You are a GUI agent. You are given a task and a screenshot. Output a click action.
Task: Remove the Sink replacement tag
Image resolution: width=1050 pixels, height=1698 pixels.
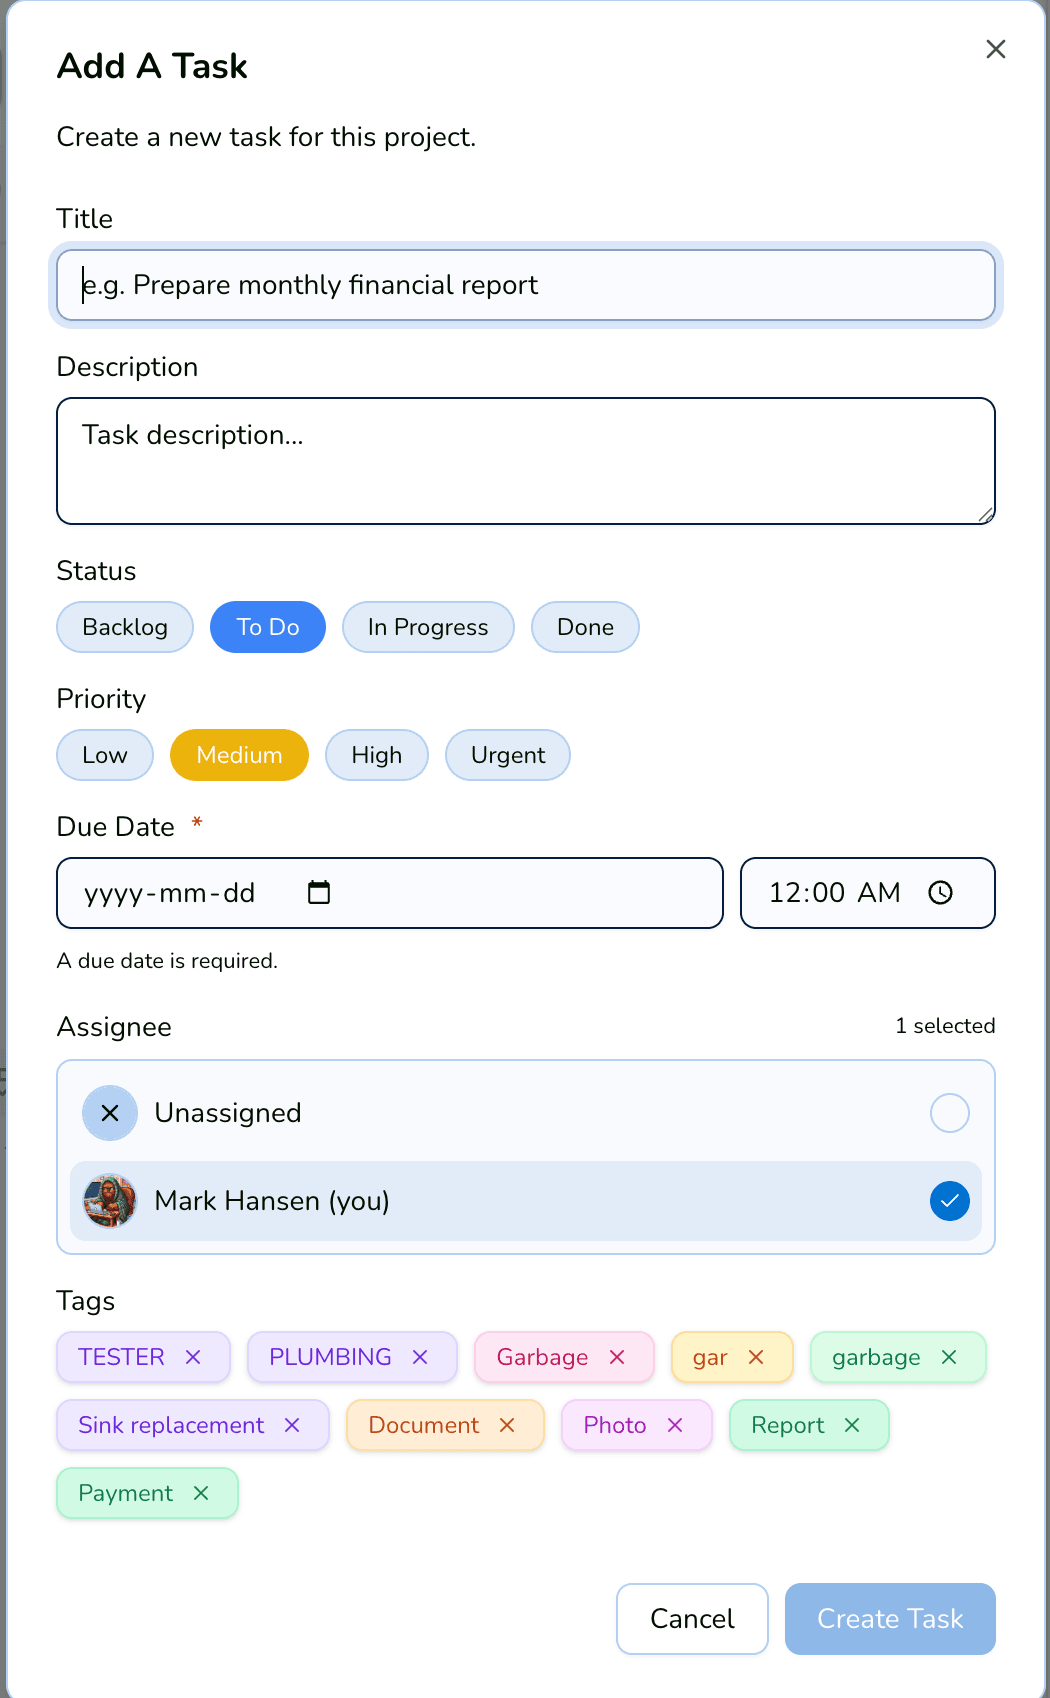(292, 1425)
